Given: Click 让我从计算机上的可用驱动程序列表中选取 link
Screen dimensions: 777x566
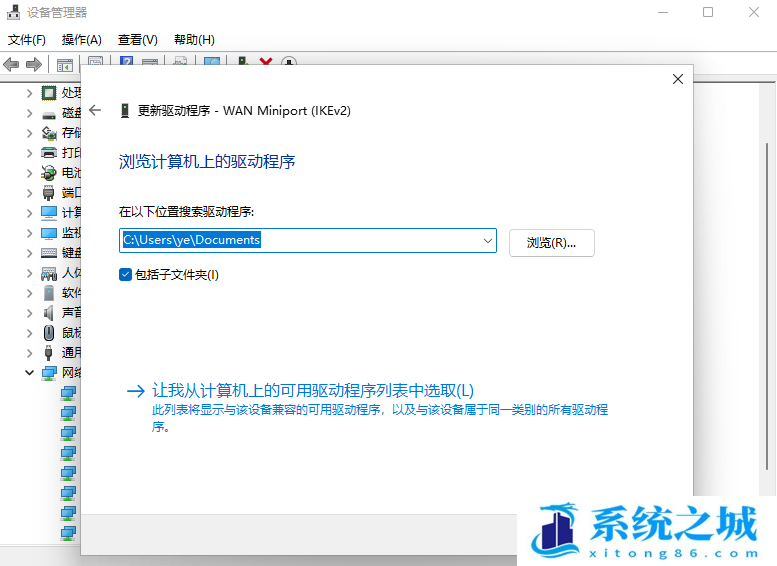Looking at the screenshot, I should click(x=312, y=390).
